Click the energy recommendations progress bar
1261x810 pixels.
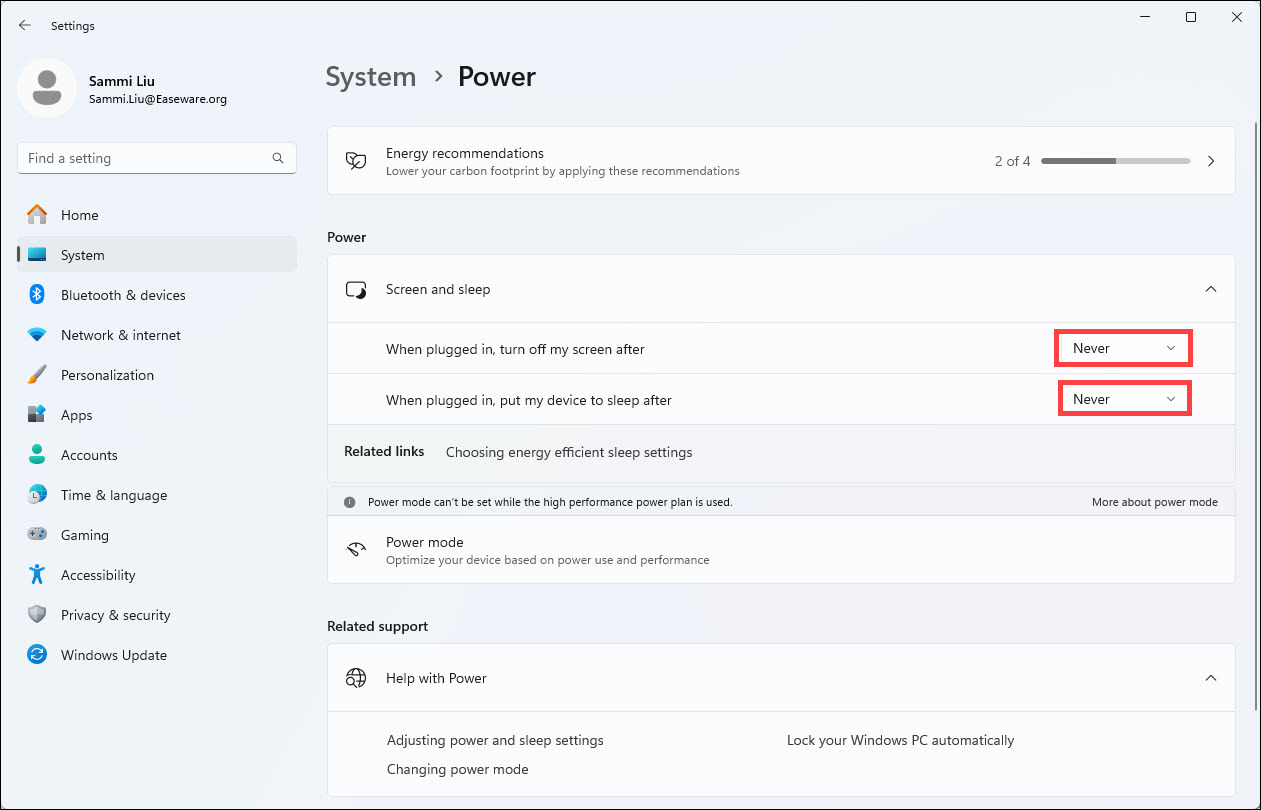(1115, 161)
